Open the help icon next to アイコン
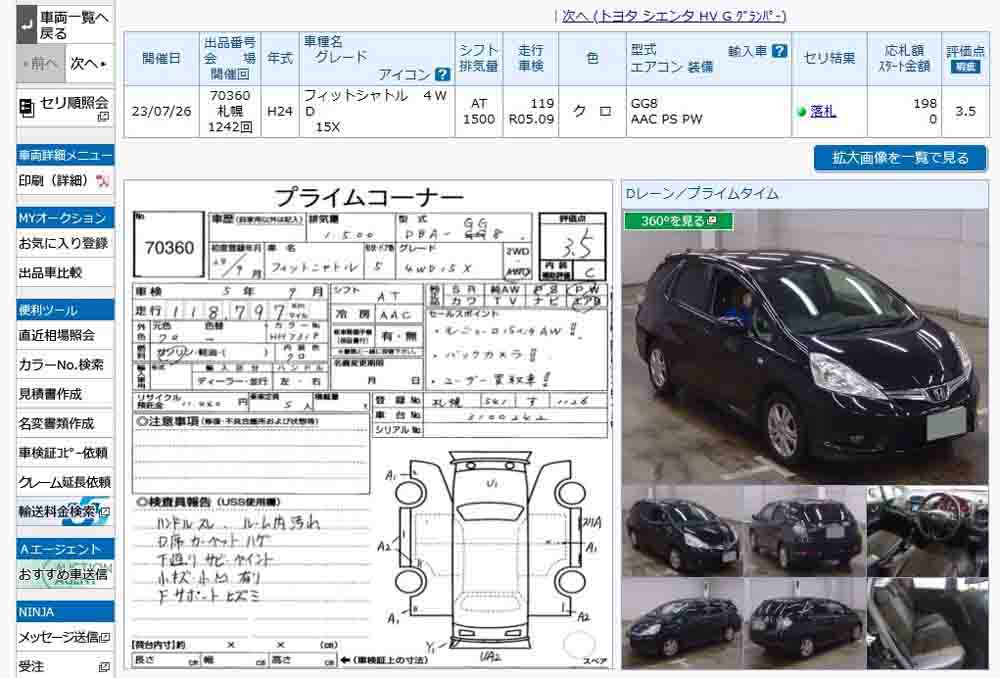 point(443,75)
